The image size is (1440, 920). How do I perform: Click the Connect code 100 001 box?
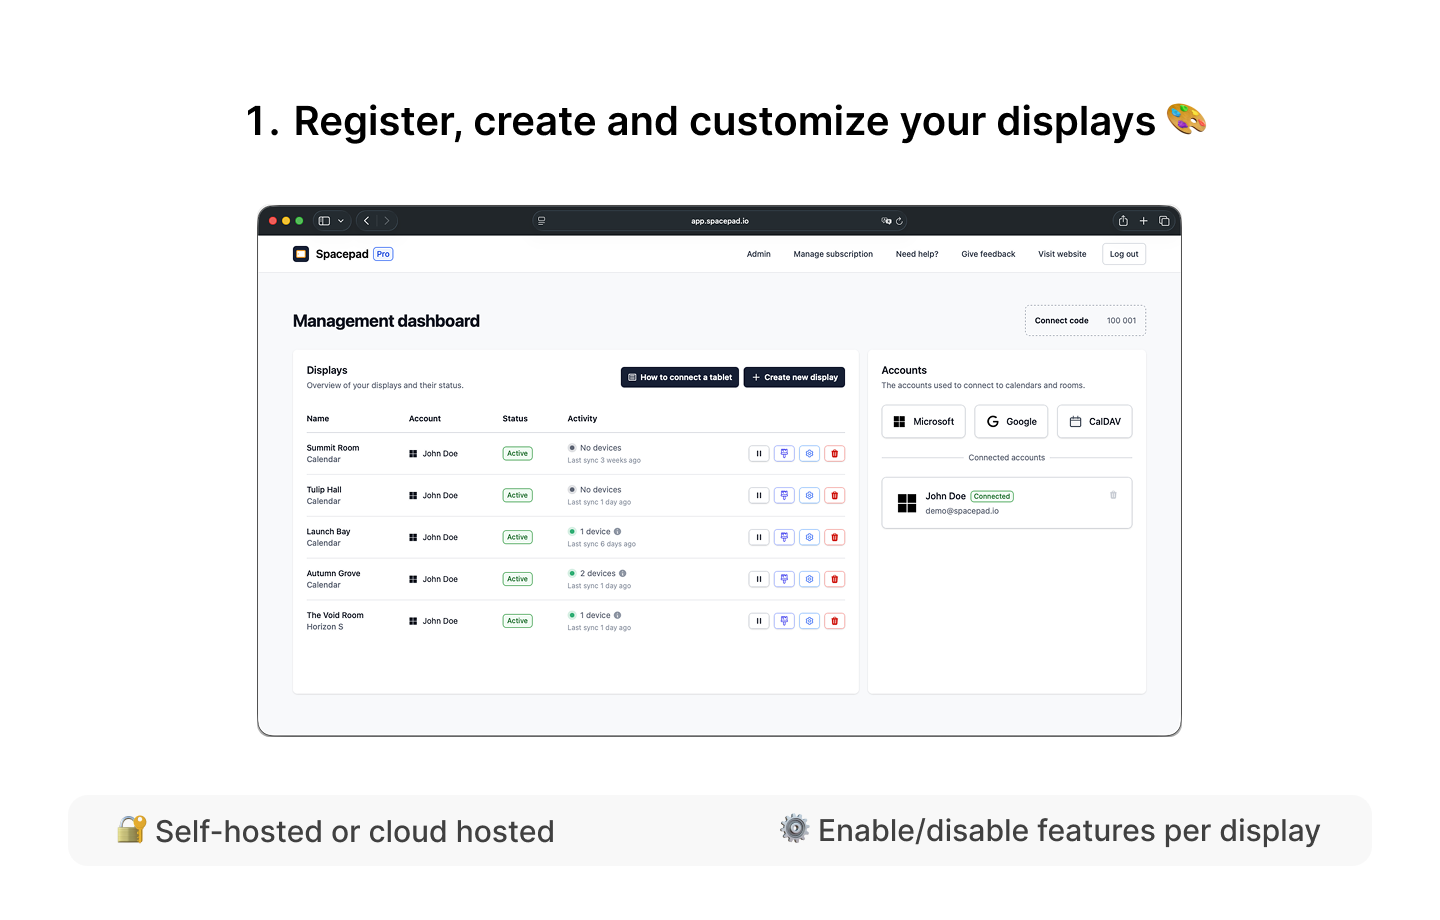[x=1085, y=321]
